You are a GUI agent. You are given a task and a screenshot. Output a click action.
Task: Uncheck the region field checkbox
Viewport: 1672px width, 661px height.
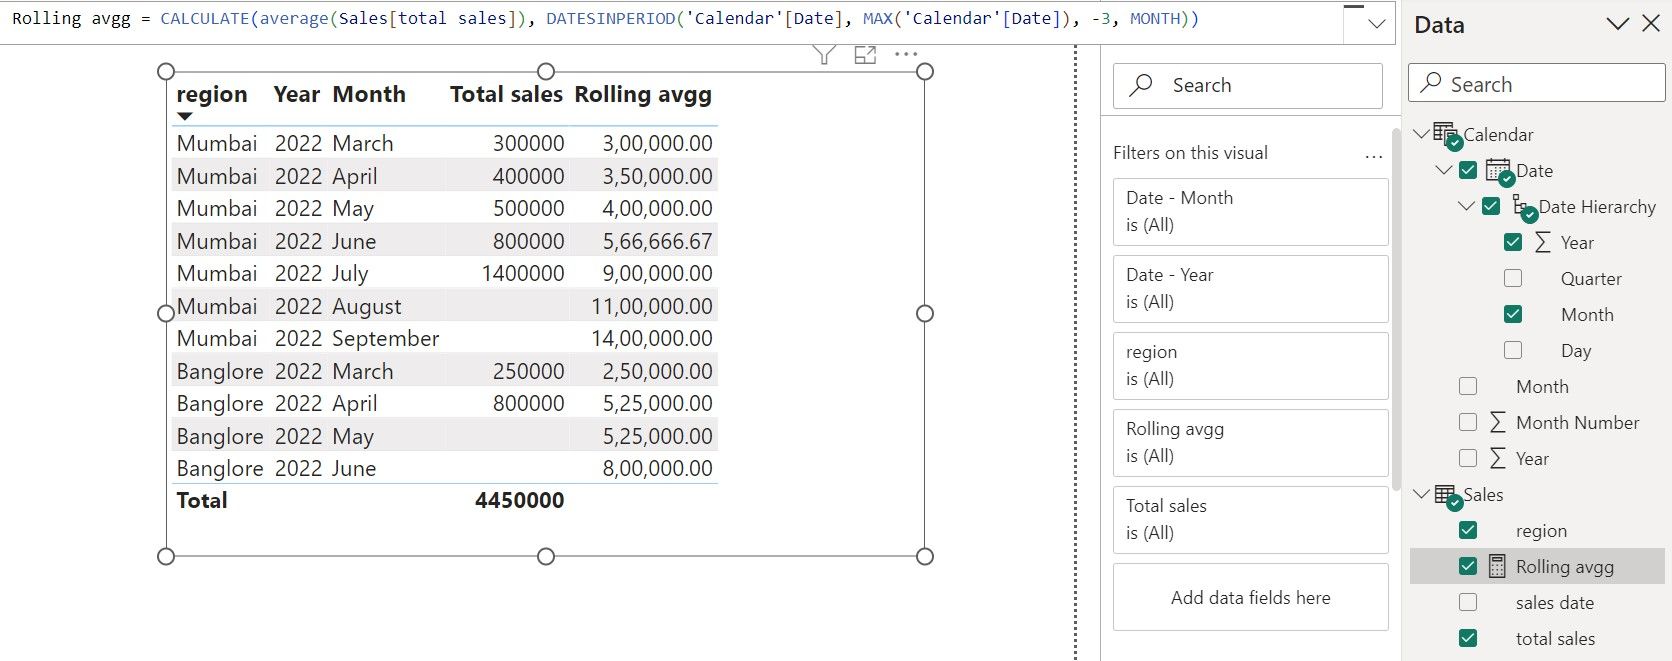(x=1468, y=531)
